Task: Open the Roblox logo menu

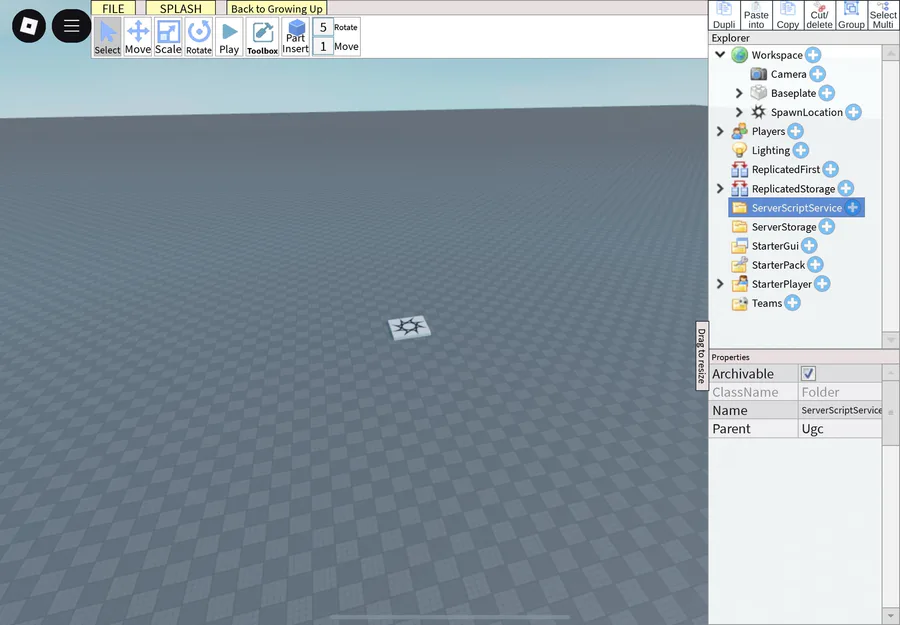Action: click(29, 26)
